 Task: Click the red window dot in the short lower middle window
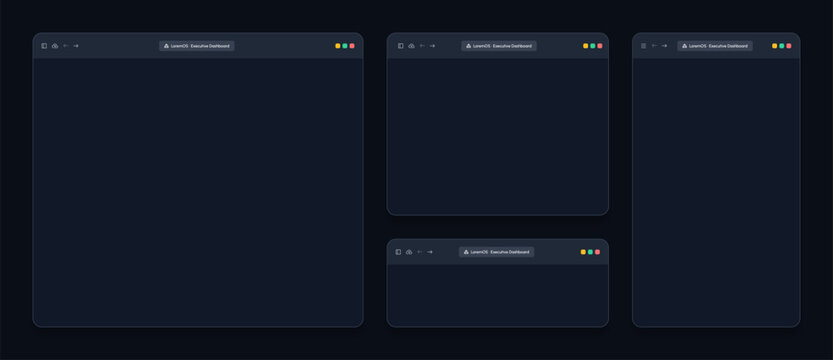597,252
